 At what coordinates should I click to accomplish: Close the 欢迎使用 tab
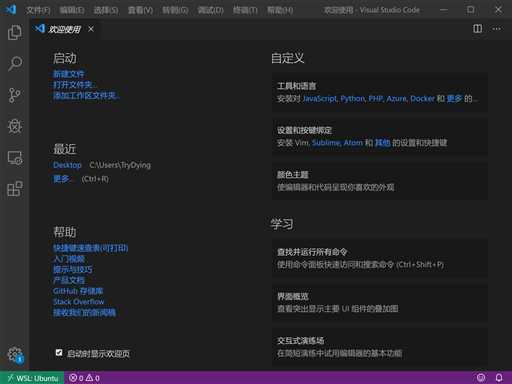pyautogui.click(x=91, y=29)
